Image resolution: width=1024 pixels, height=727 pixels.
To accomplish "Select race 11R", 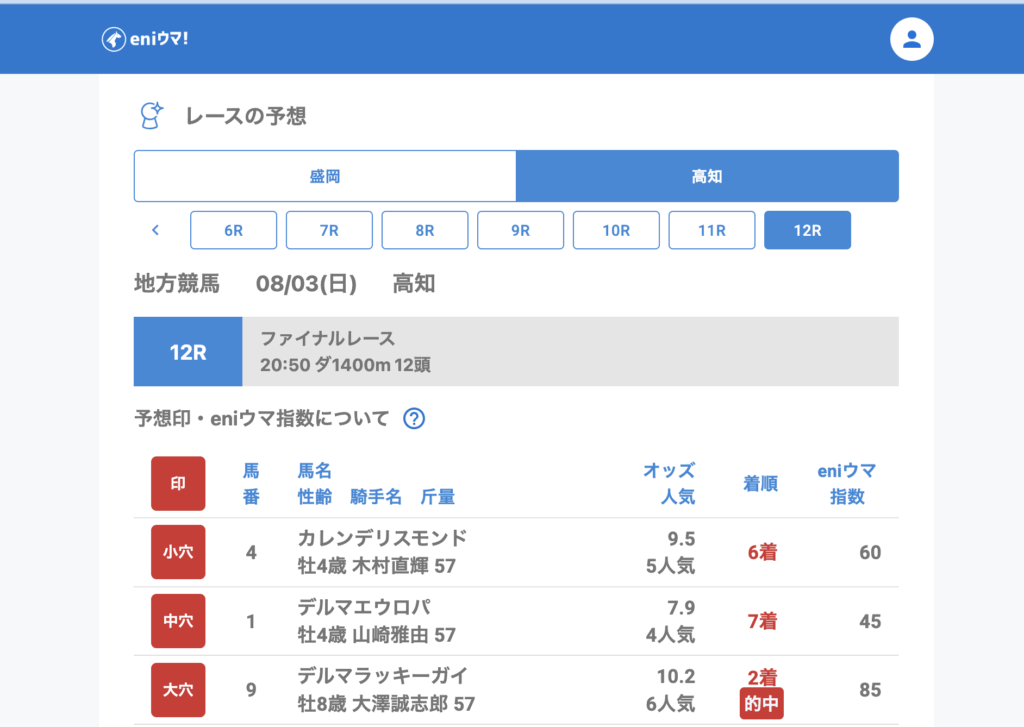I will point(711,230).
